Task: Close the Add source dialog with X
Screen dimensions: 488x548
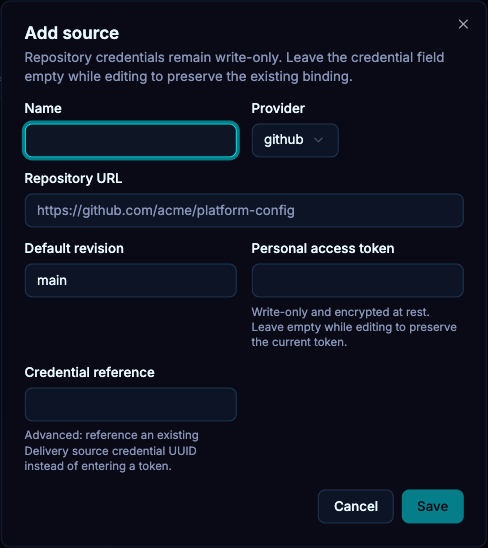Action: [463, 24]
